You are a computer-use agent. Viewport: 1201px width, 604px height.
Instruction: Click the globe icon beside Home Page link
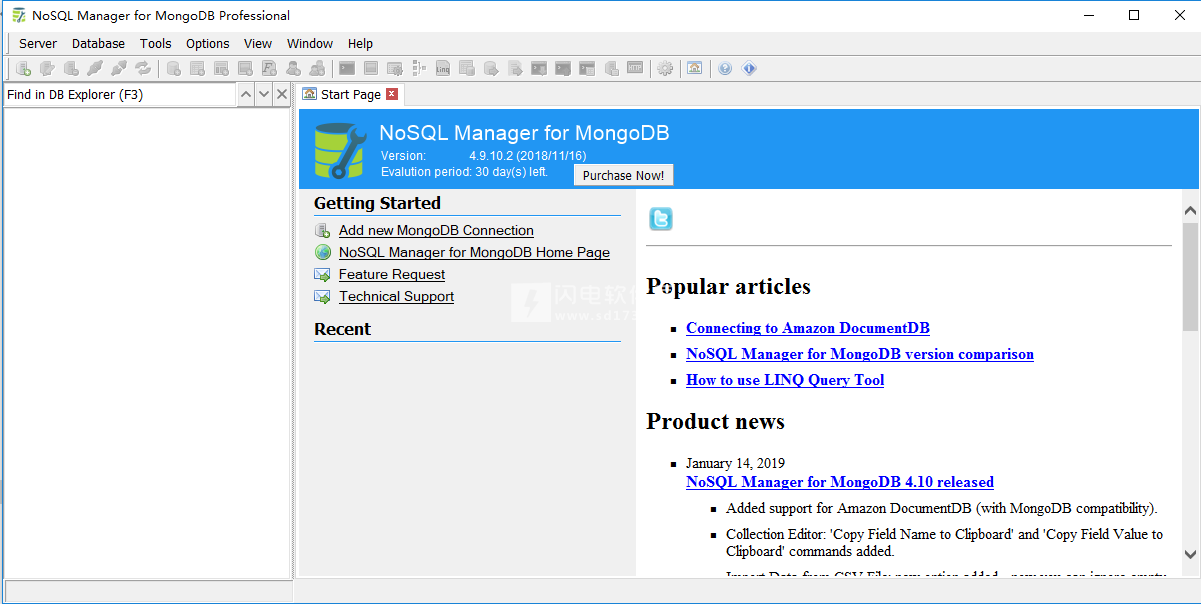pyautogui.click(x=323, y=252)
